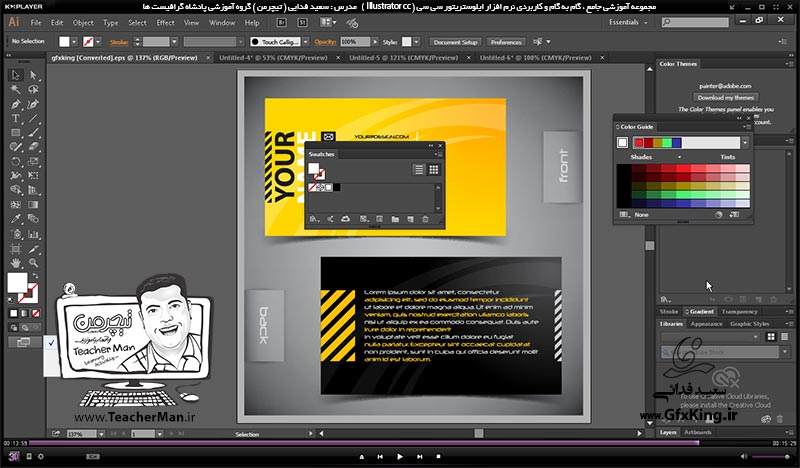
Task: Switch to the Appearance panel tab
Action: (x=706, y=324)
